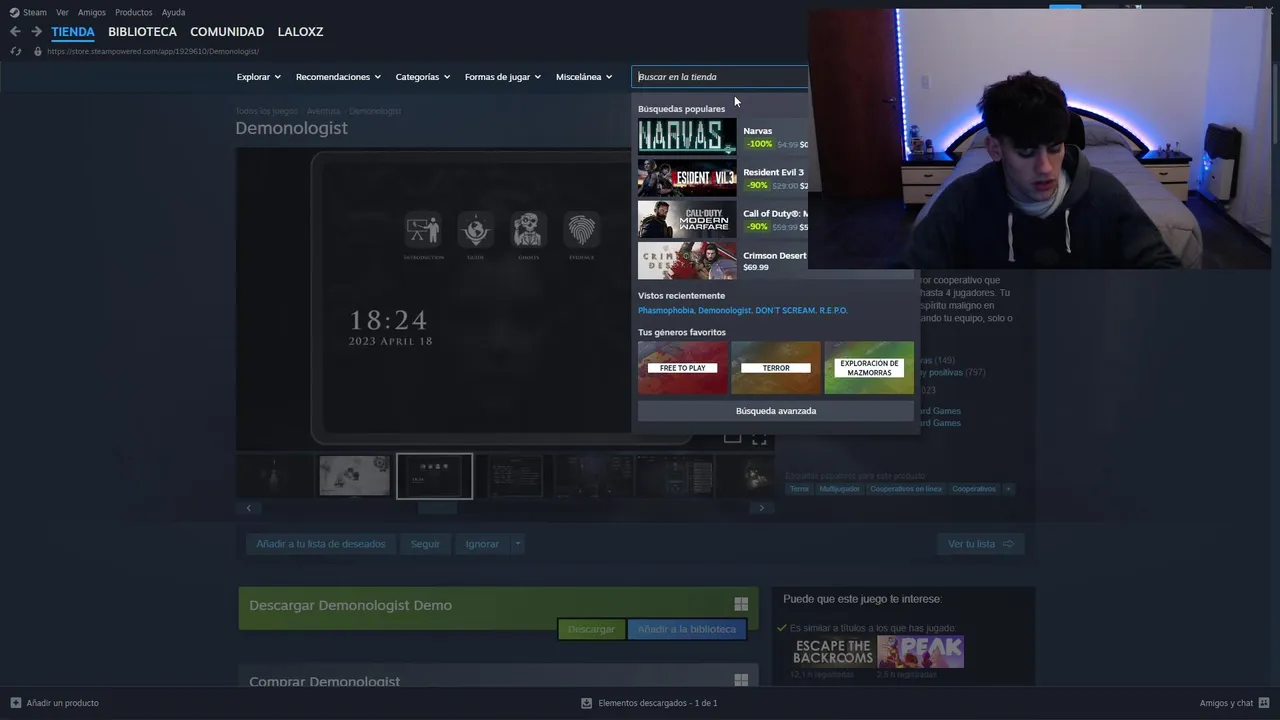Click the Ignorar button
The width and height of the screenshot is (1280, 720).
click(x=482, y=544)
